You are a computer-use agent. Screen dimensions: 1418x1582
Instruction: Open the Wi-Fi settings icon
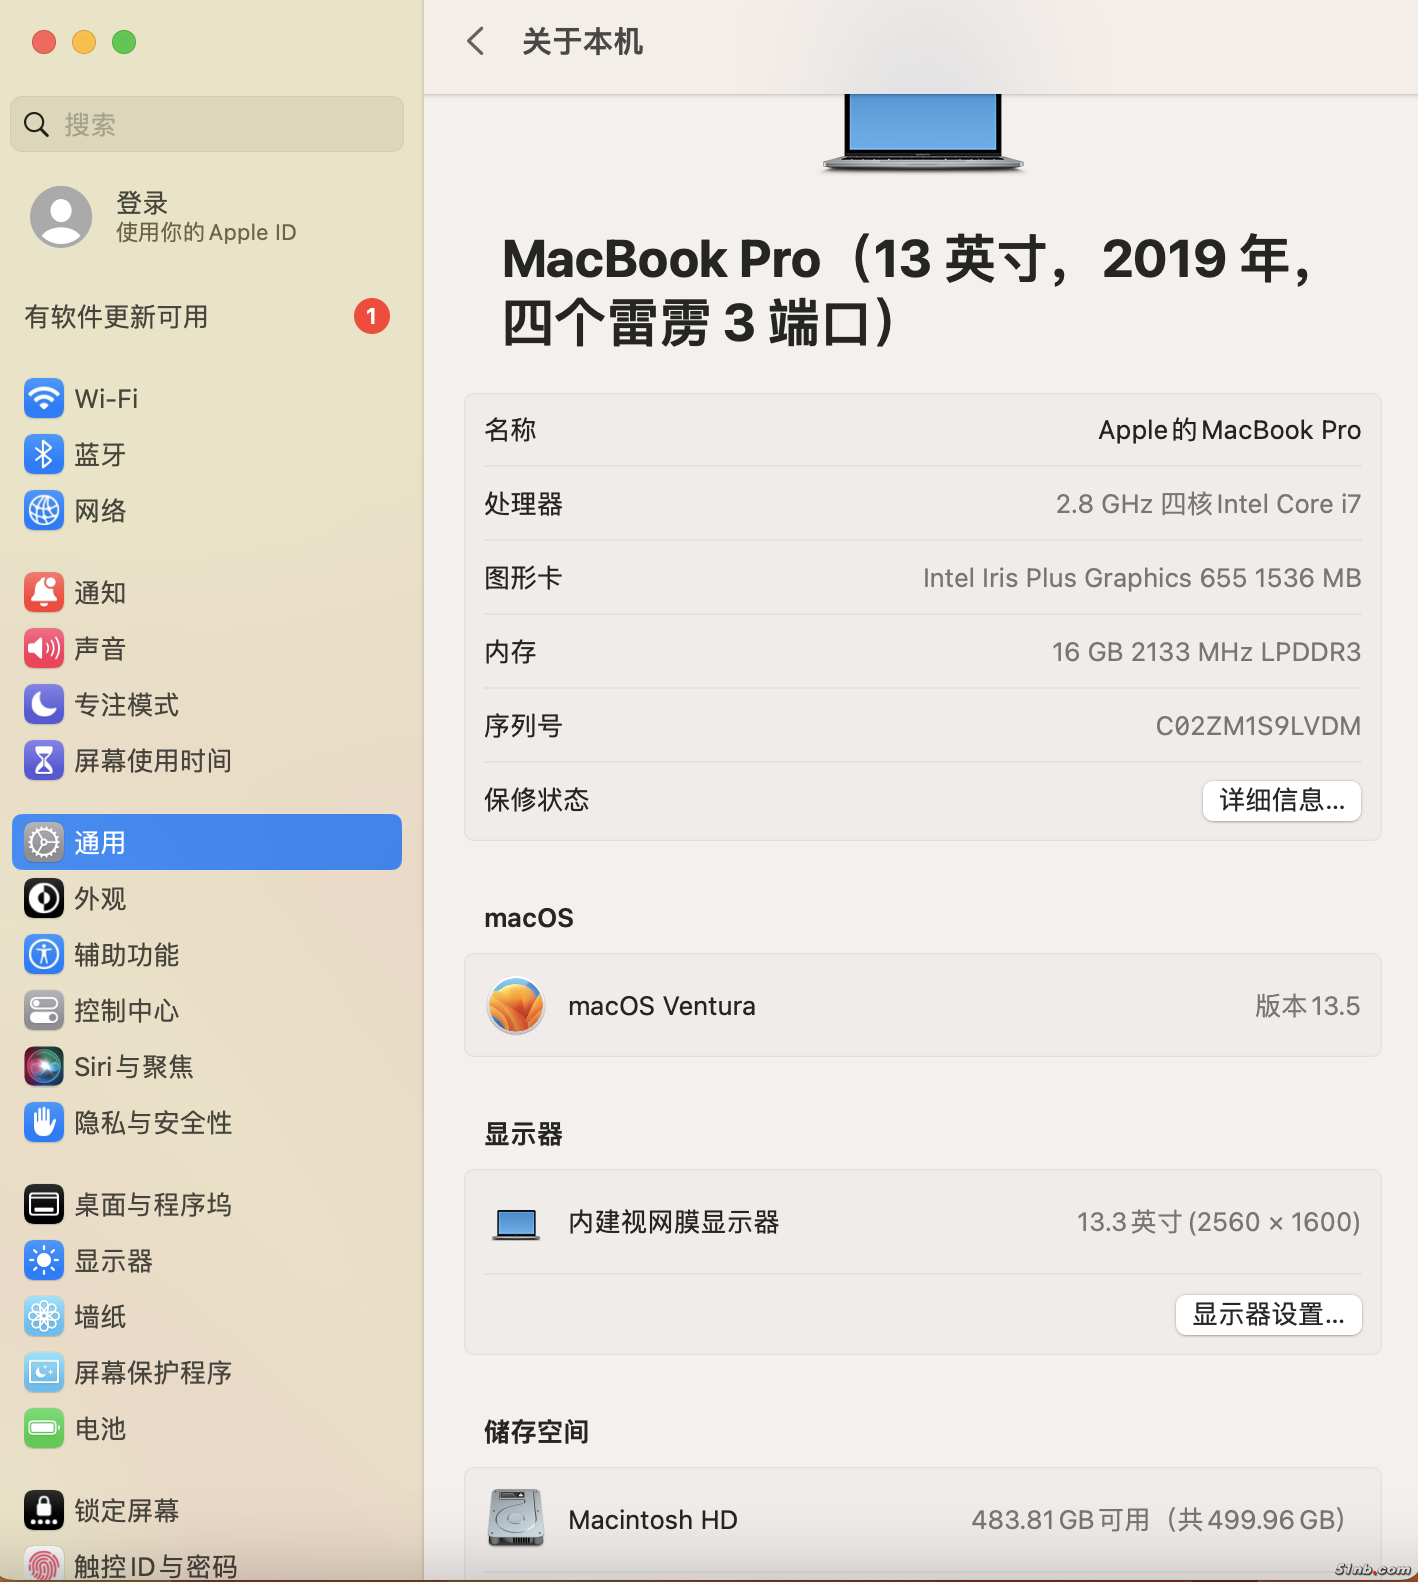point(43,398)
